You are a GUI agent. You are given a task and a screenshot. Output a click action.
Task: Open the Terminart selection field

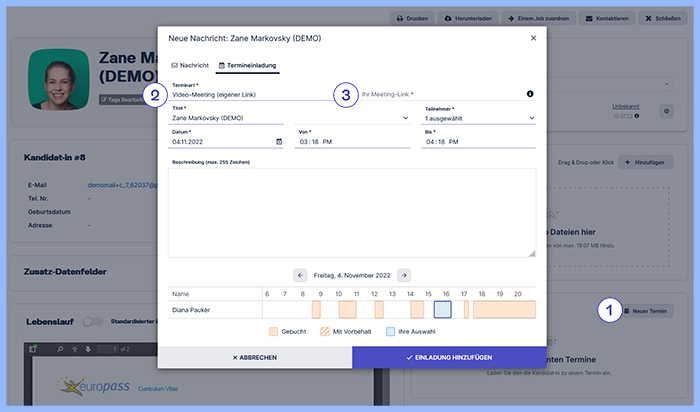coord(250,94)
